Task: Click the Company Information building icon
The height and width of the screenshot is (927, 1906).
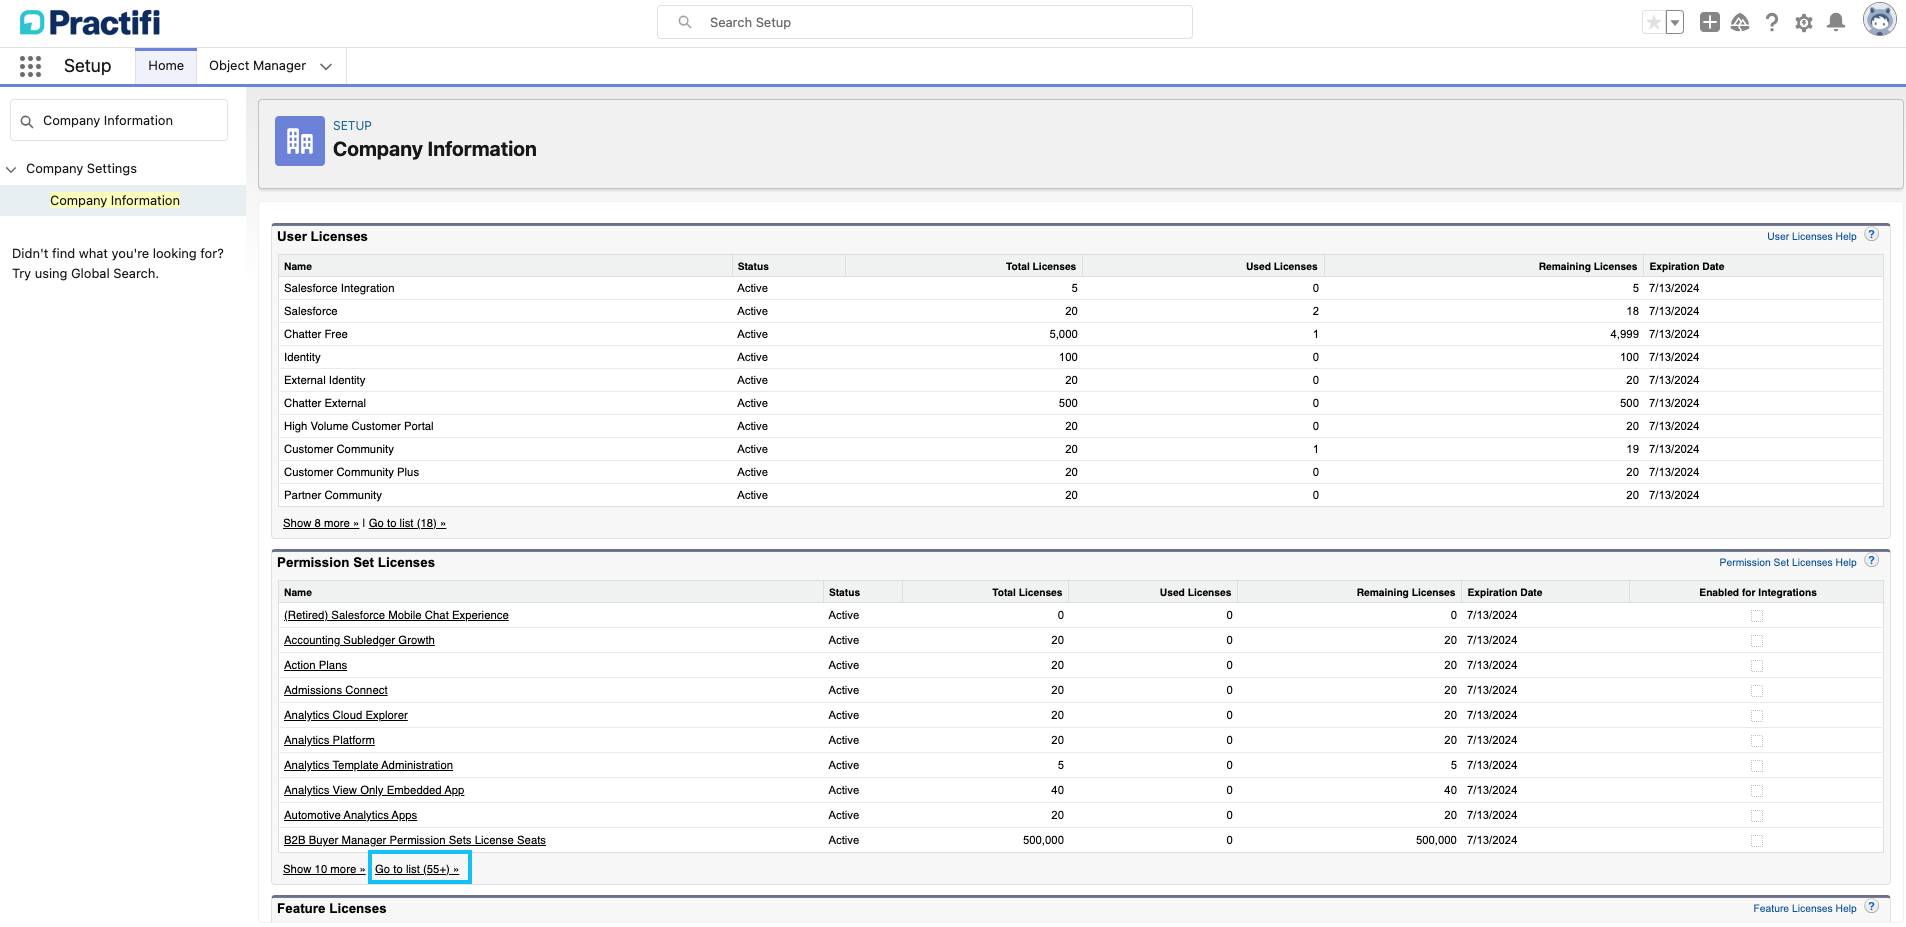Action: [300, 141]
